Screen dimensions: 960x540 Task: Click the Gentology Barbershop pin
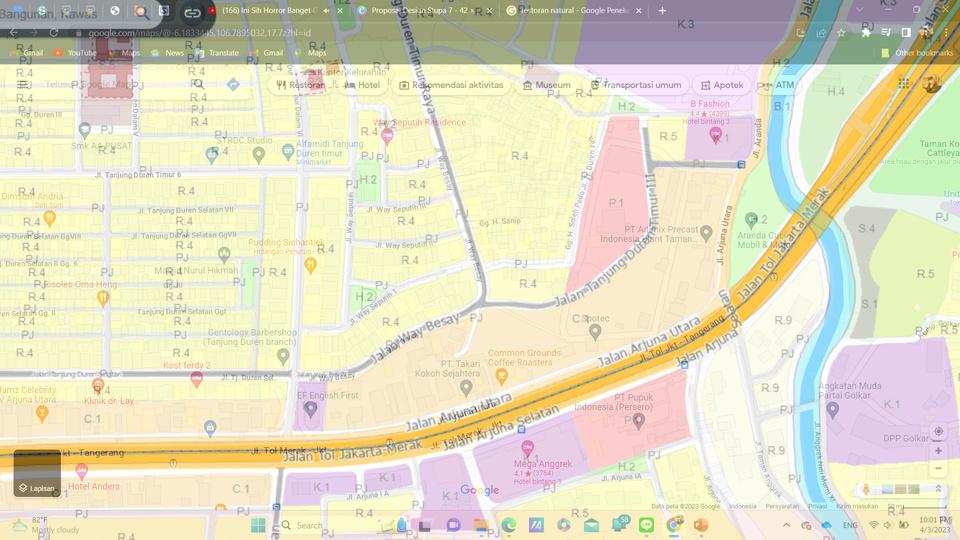click(x=283, y=356)
